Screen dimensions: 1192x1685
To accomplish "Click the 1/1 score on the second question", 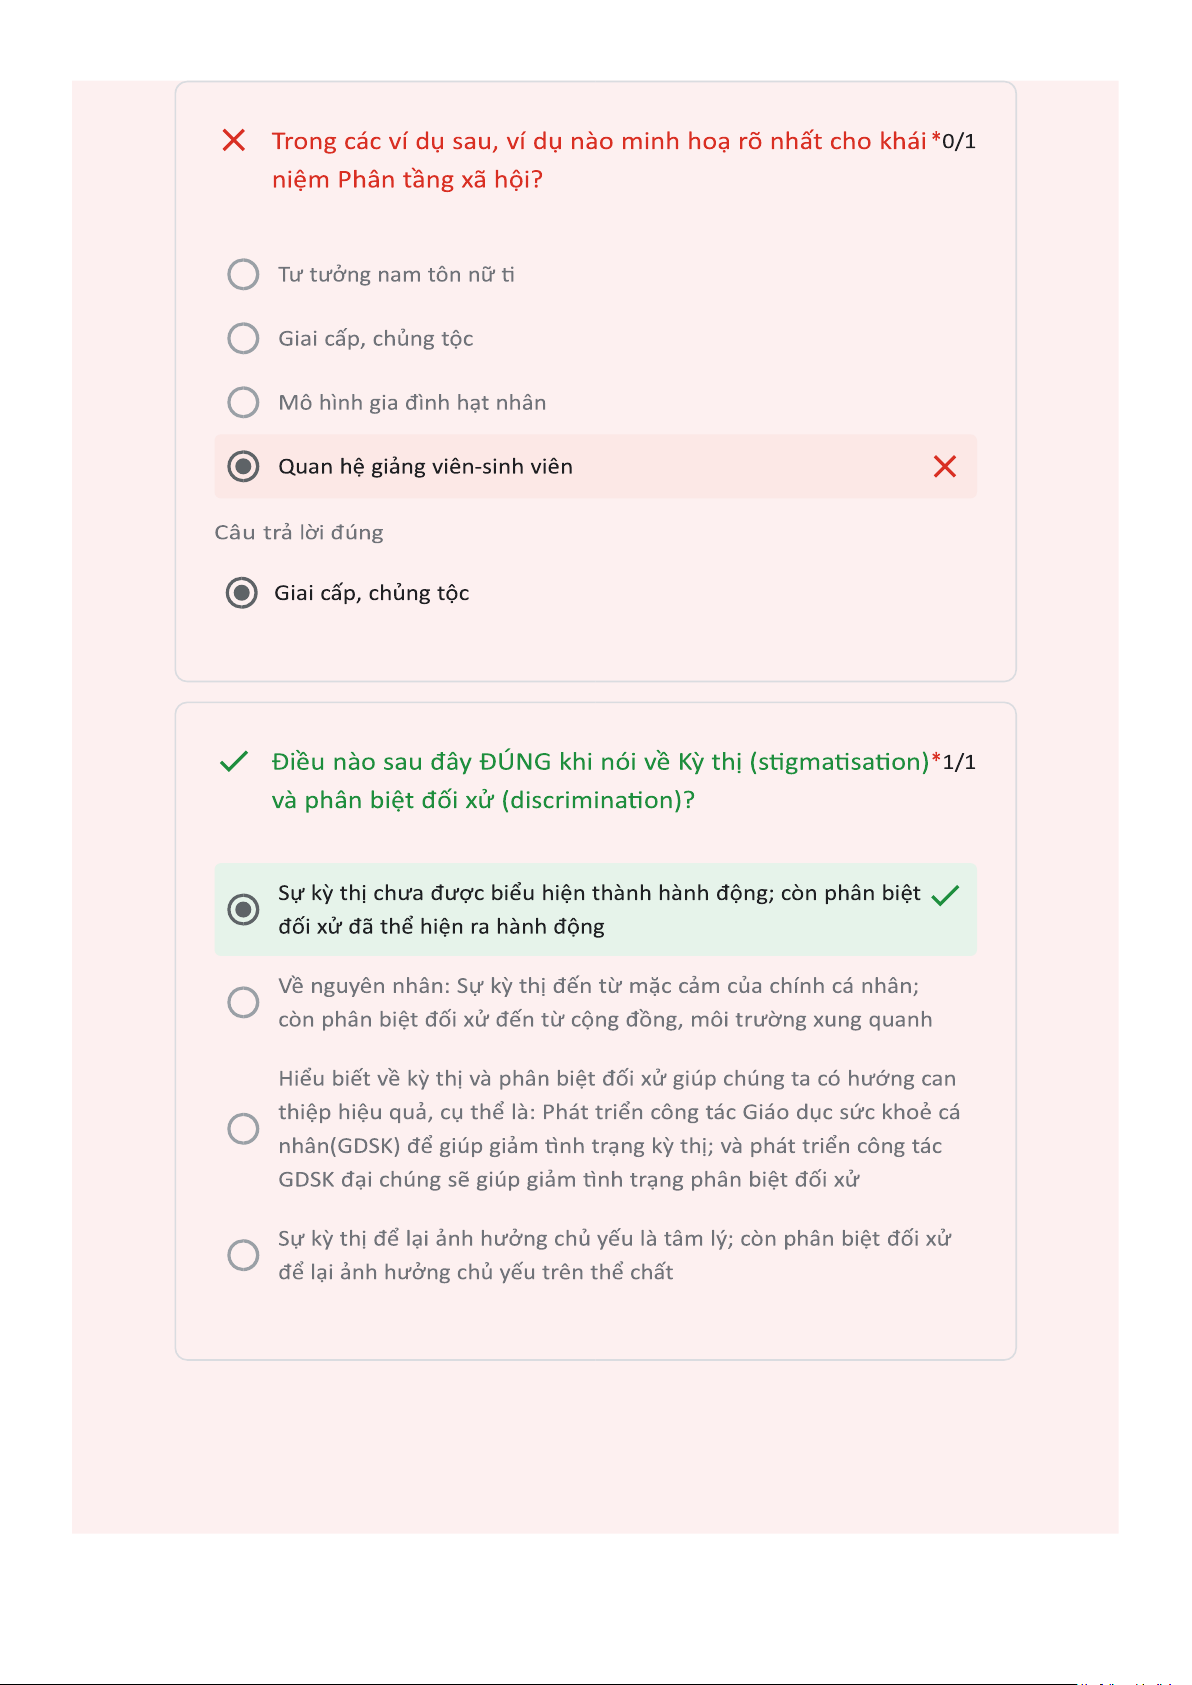I will point(959,762).
